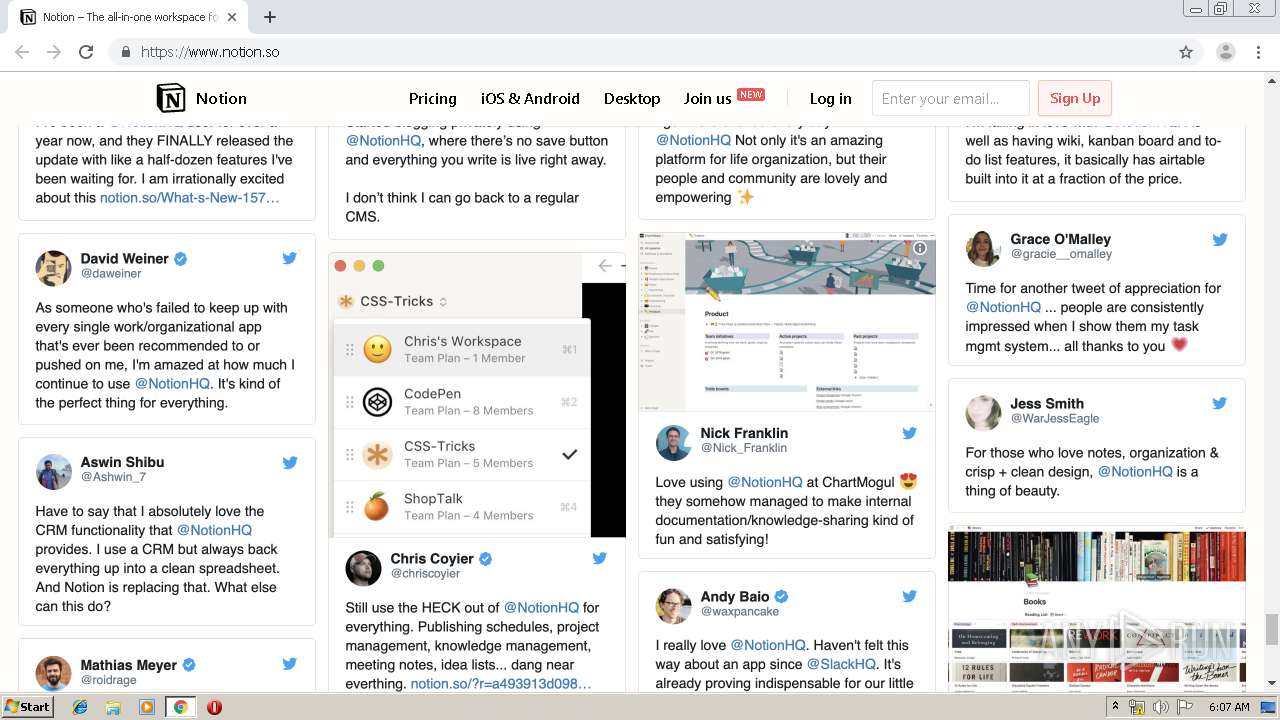Click the @chriscoyier handle
The height and width of the screenshot is (720, 1280).
(x=425, y=573)
